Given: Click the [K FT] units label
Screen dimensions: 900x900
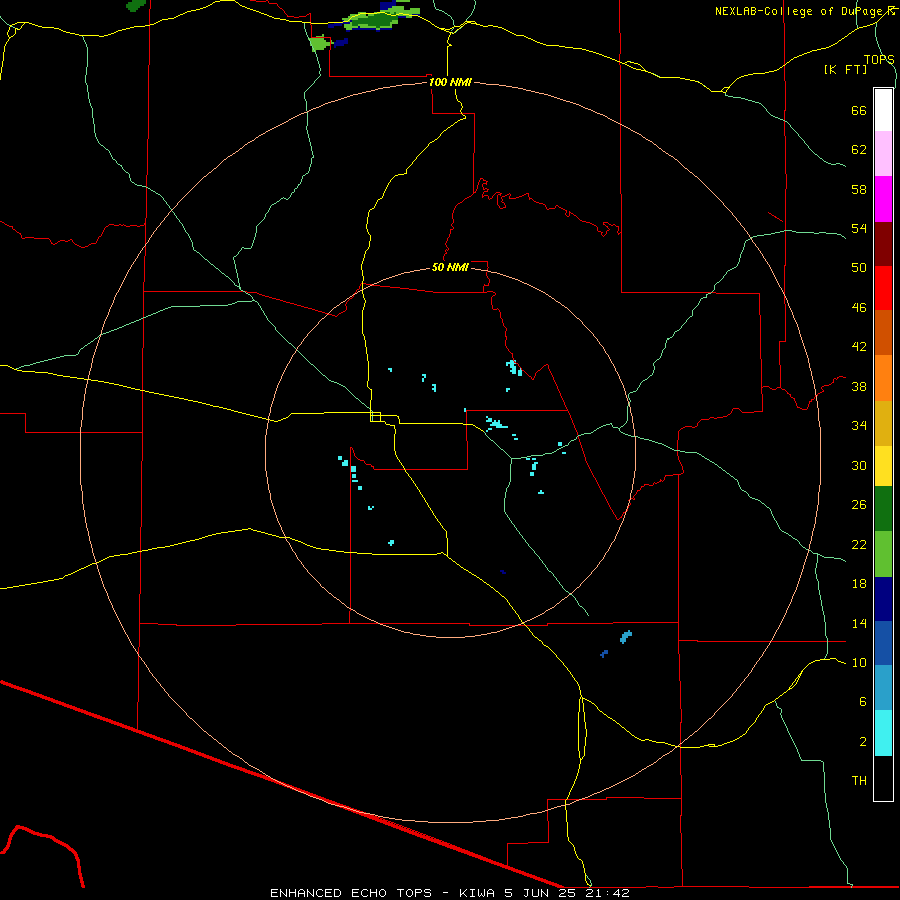Looking at the screenshot, I should 845,69.
